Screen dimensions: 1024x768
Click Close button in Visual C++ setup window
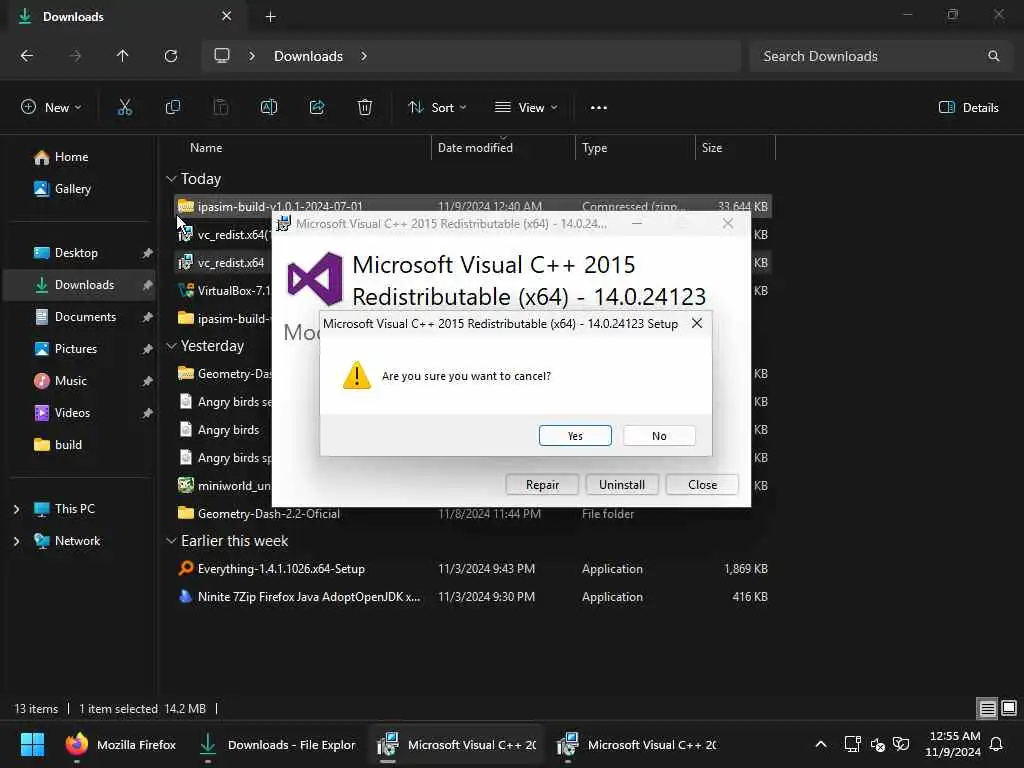(702, 485)
